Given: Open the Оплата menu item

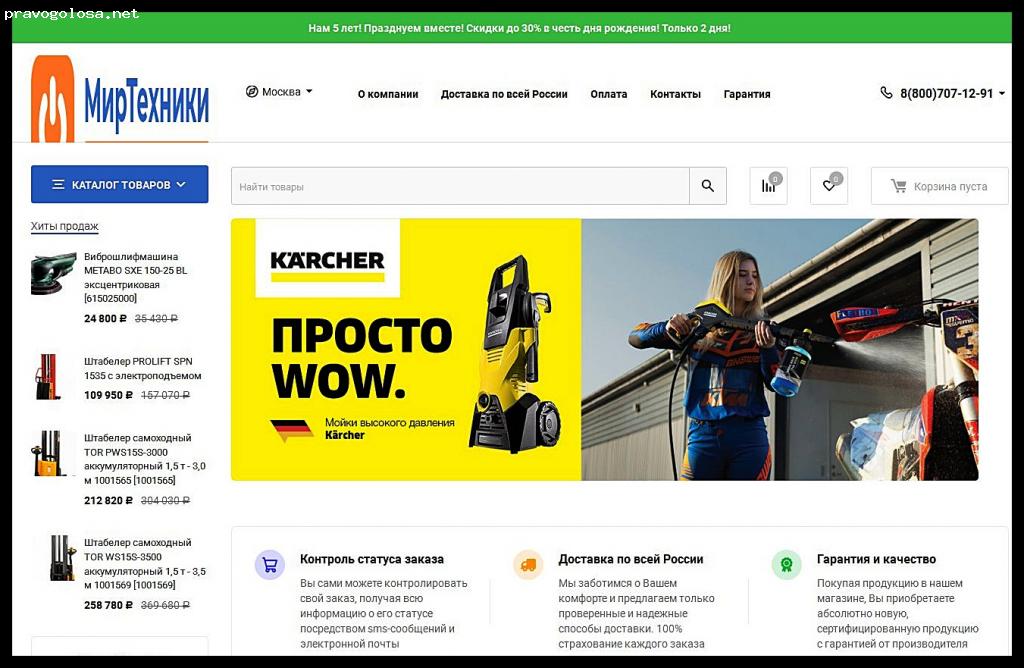Looking at the screenshot, I should tap(608, 93).
